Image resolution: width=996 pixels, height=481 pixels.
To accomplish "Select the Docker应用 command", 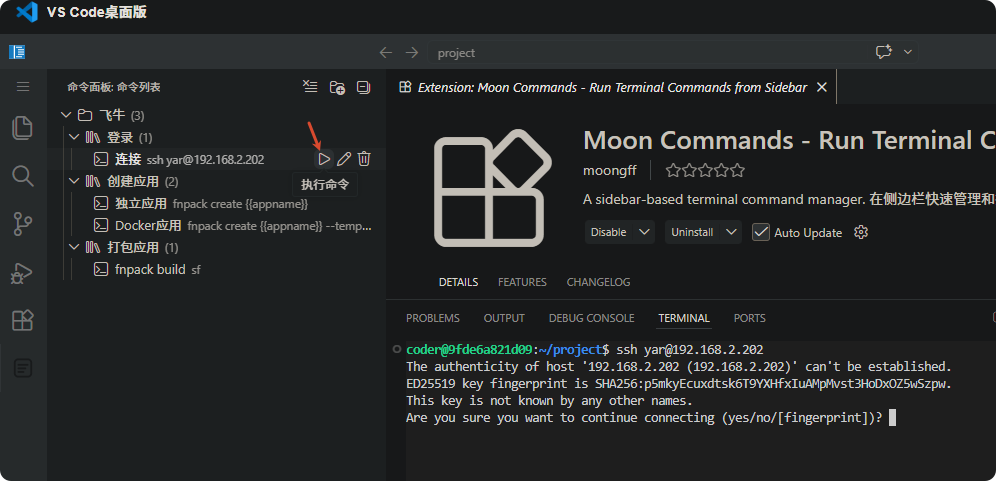I will [216, 226].
